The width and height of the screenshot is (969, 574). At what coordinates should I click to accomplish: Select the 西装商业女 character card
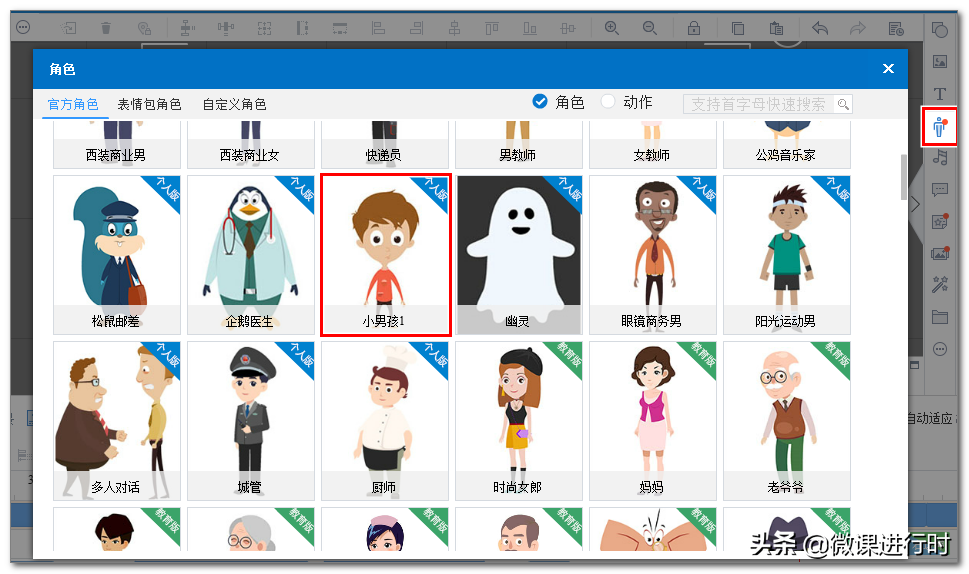click(x=251, y=145)
